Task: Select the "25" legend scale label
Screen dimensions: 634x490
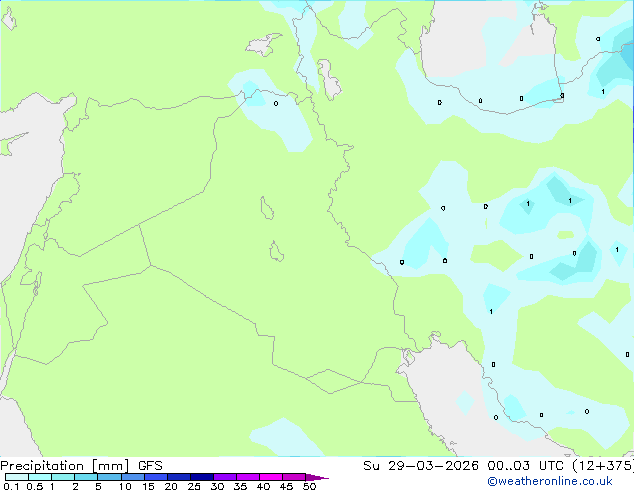Action: click(x=194, y=486)
